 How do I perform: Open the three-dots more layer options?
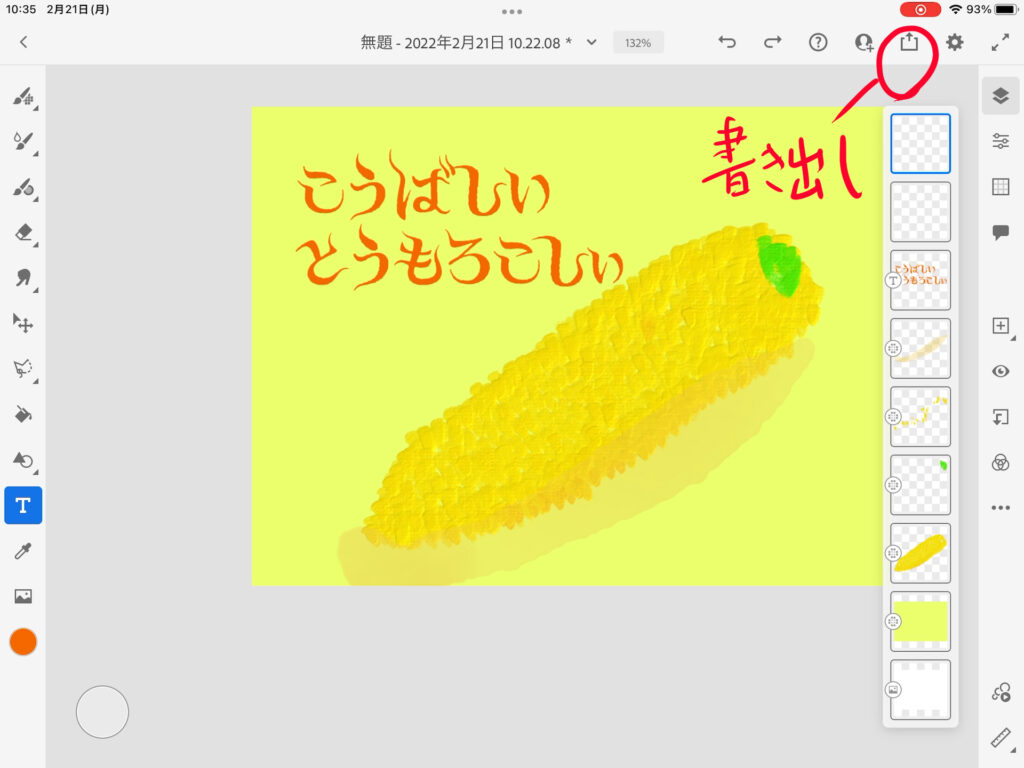click(1000, 508)
